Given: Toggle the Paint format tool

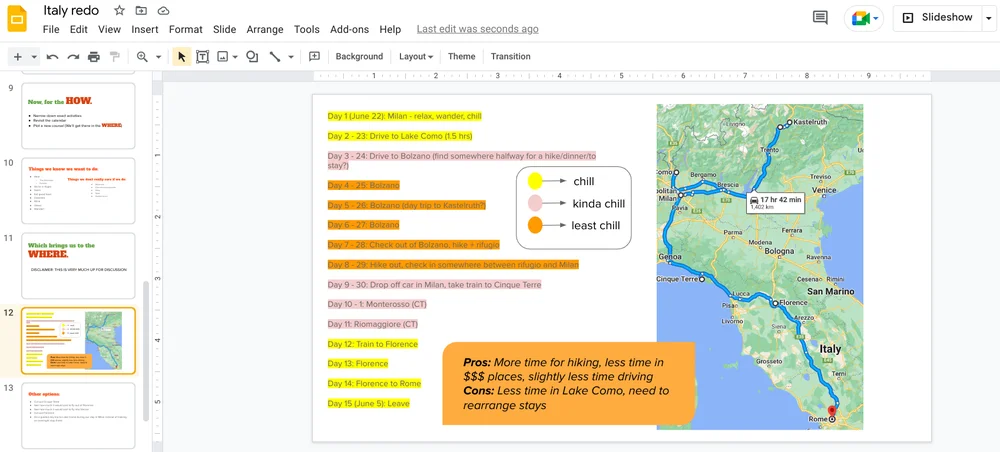Looking at the screenshot, I should [115, 57].
